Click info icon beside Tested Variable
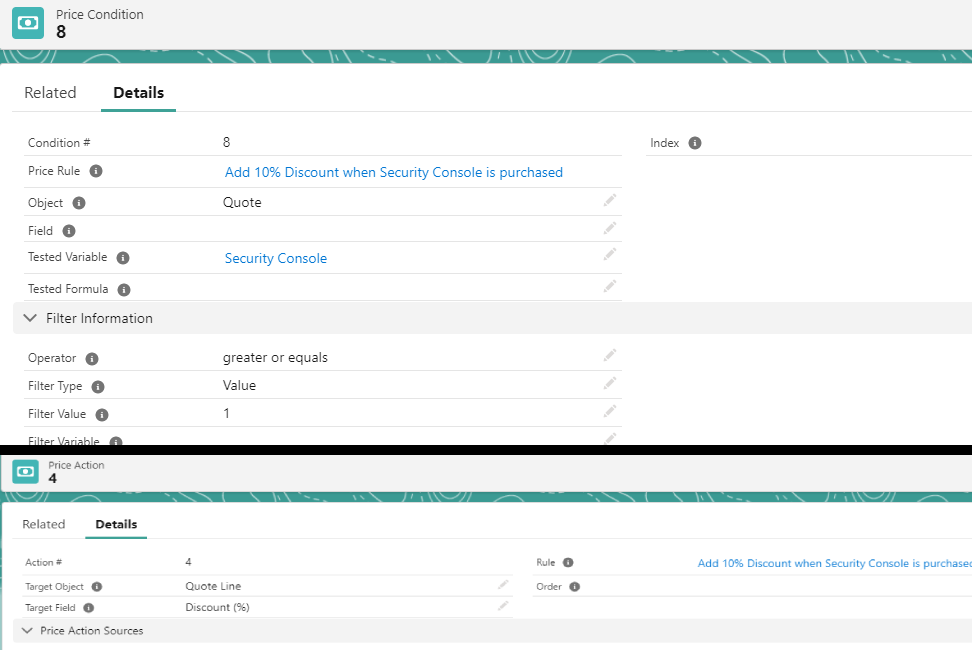Viewport: 972px width, 650px height. point(123,258)
